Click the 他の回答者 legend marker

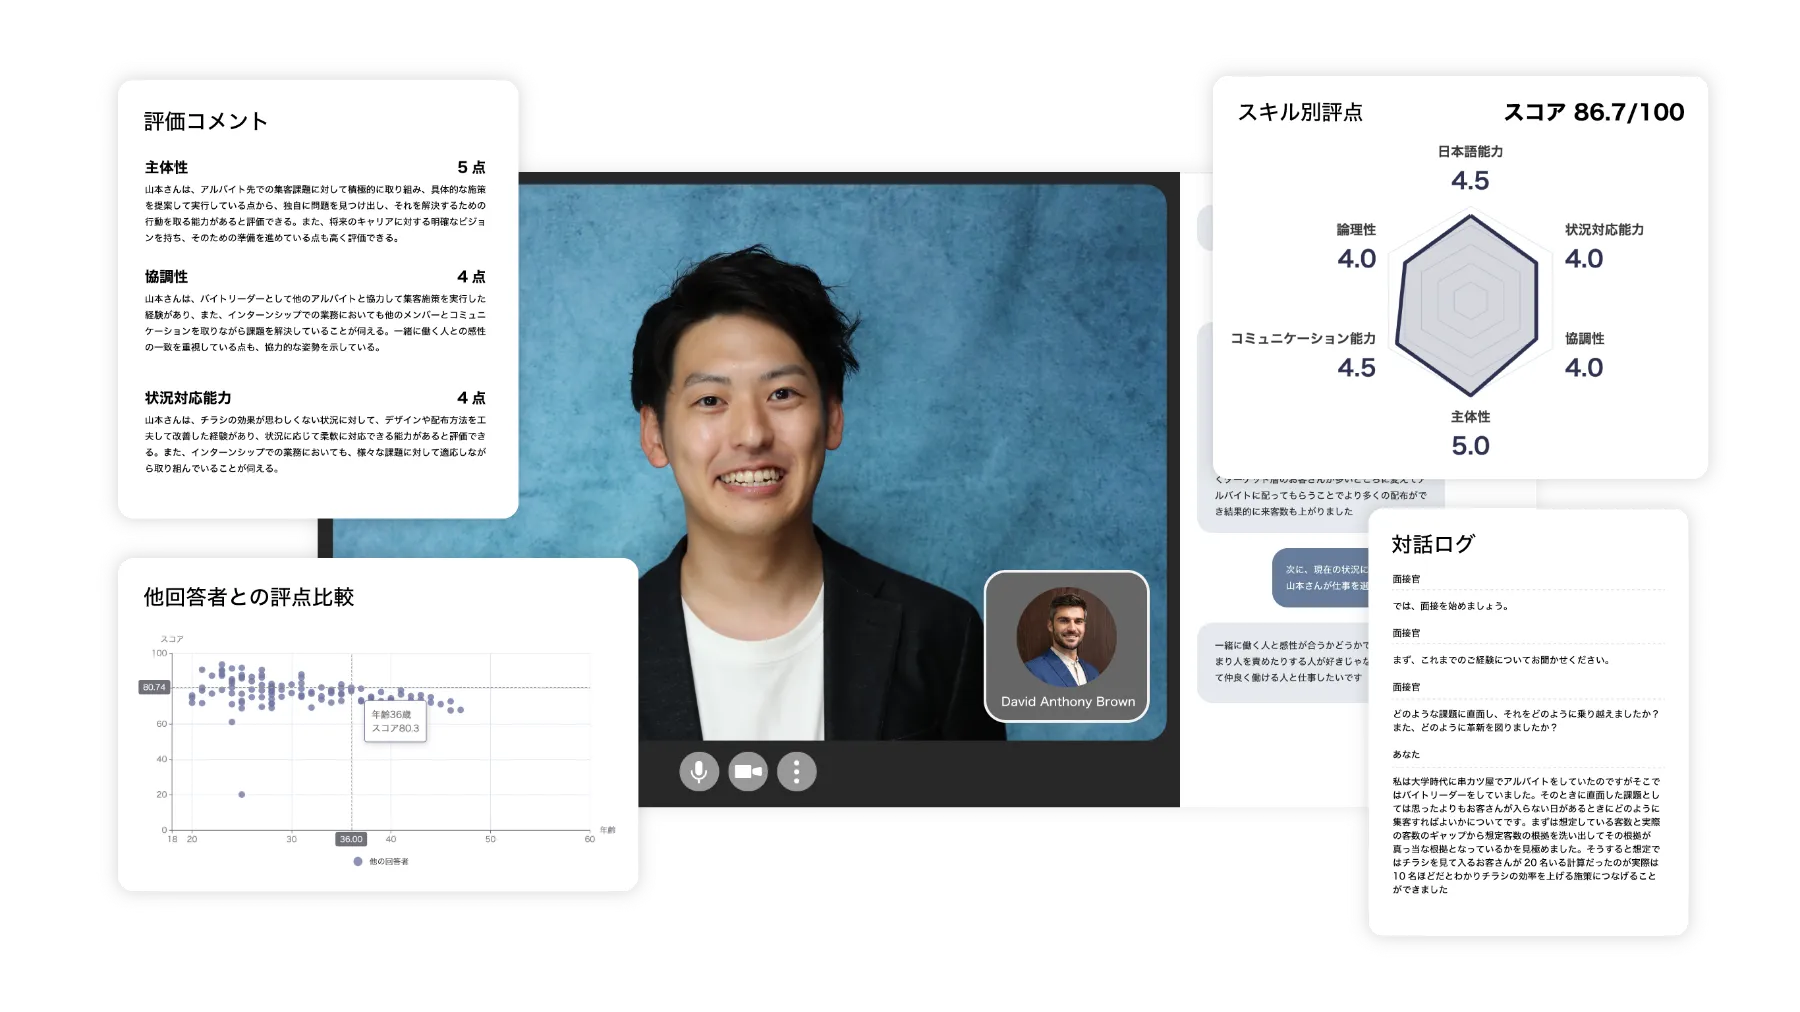coord(358,861)
